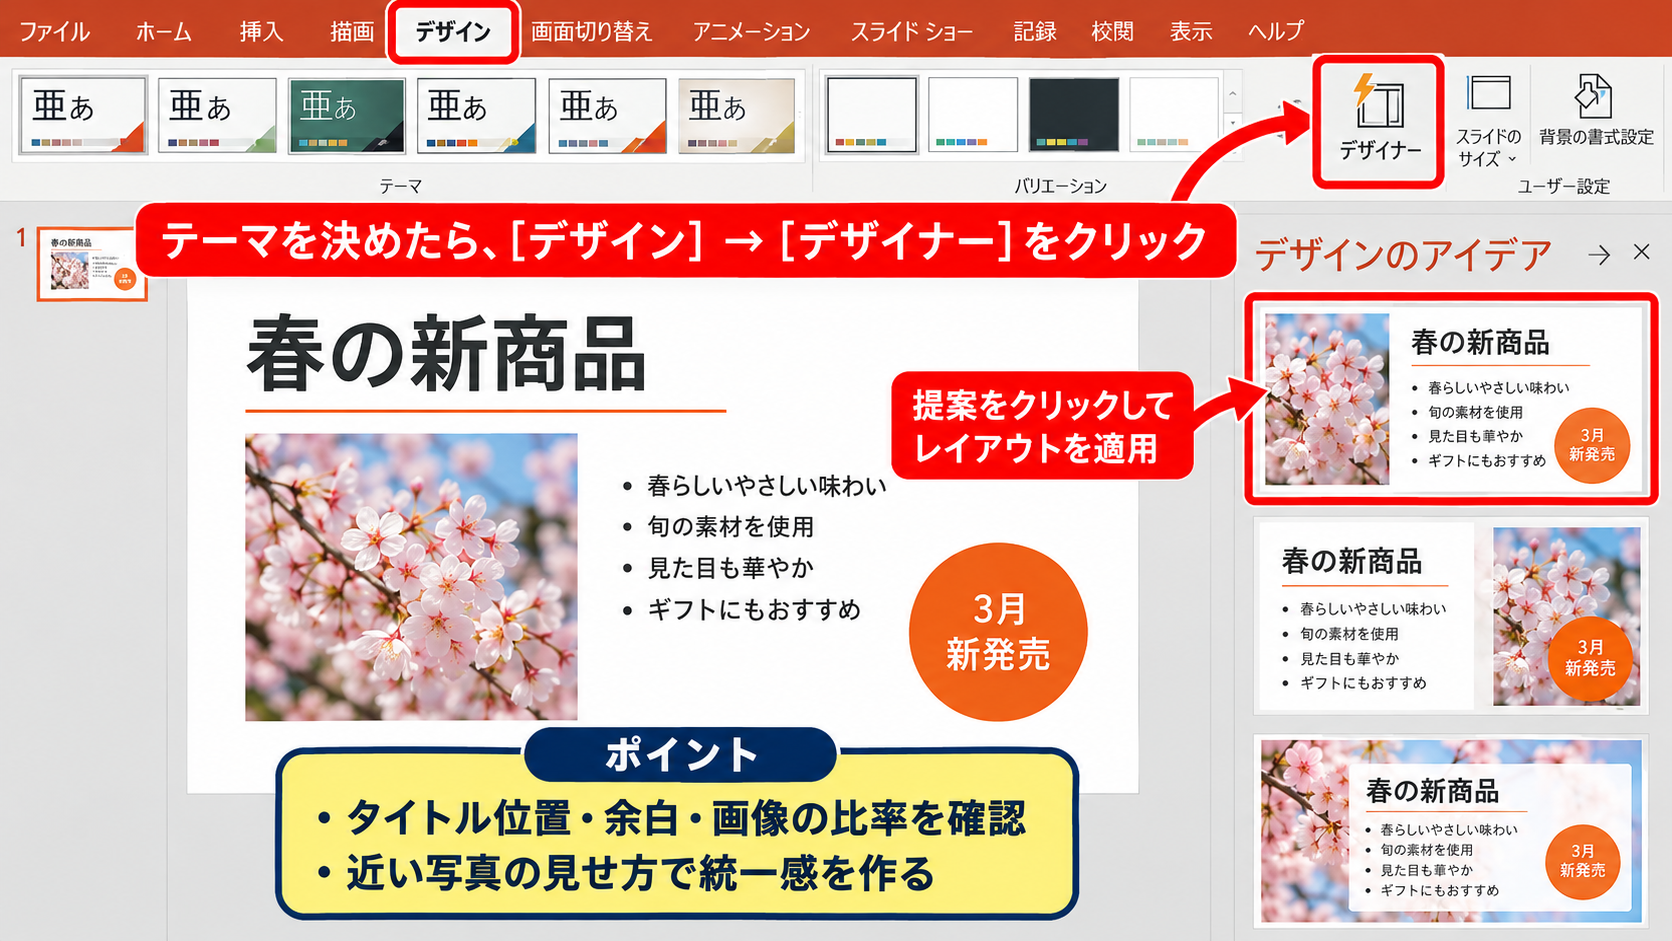Viewport: 1672px width, 941px height.
Task: Select the first white theme thumbnail
Action: pos(83,116)
